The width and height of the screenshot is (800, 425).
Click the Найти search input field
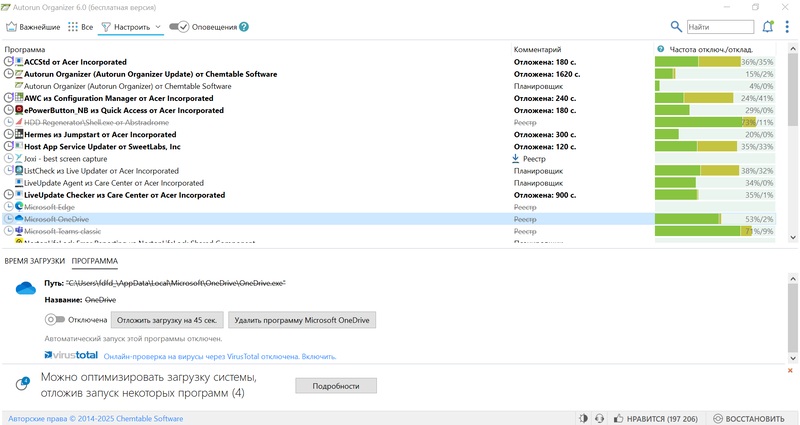coord(720,28)
